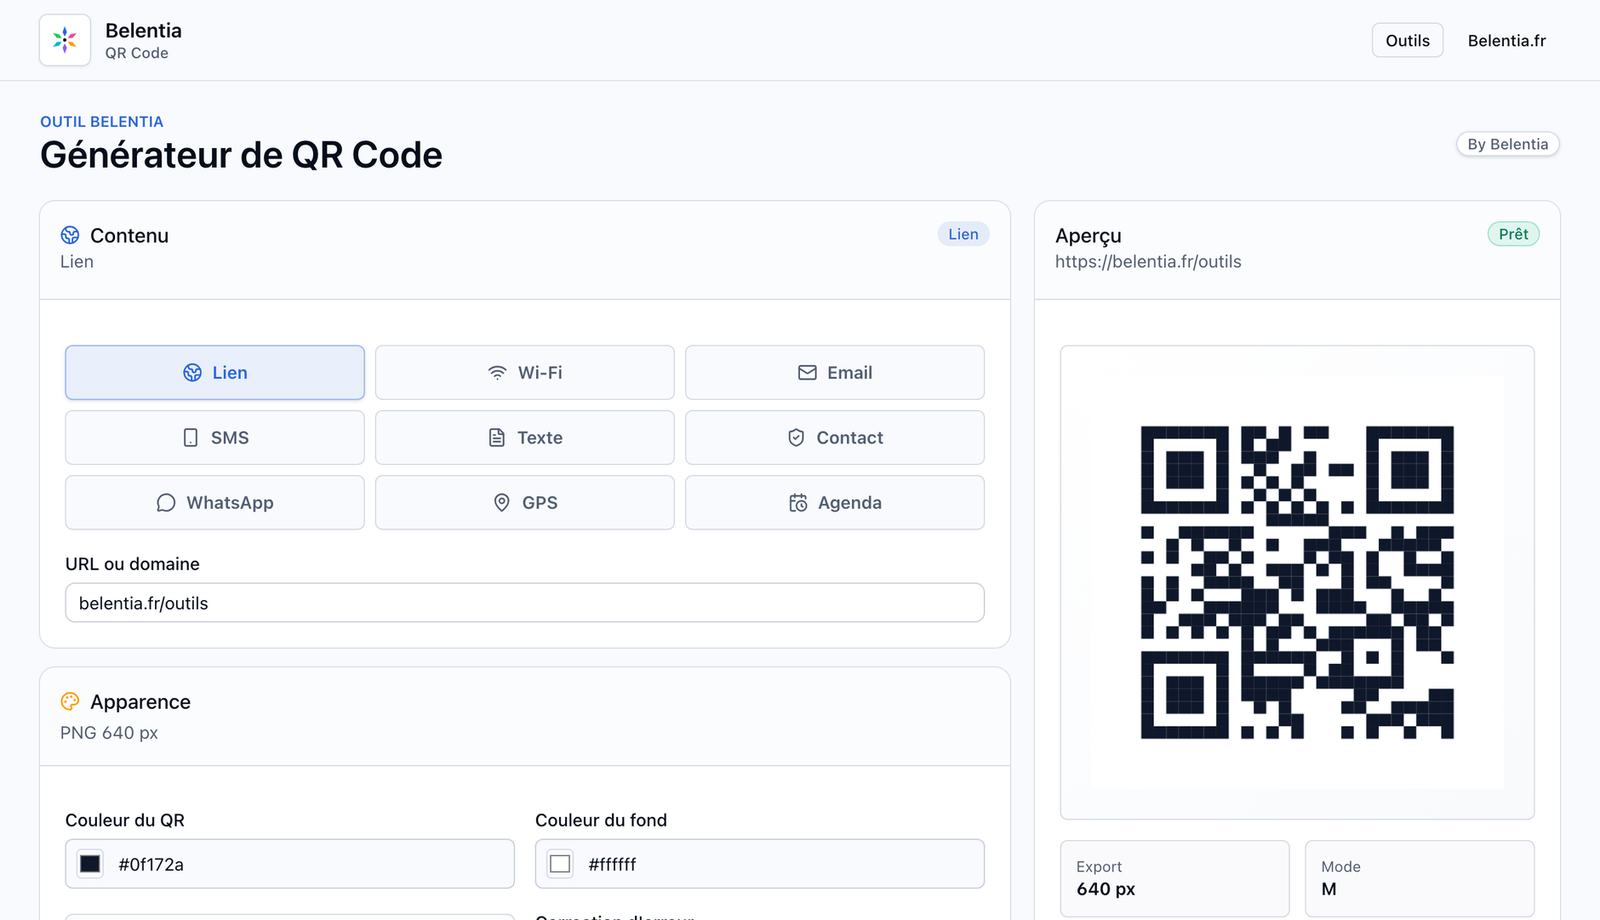
Task: Open the QR color black swatch
Action: pos(90,864)
